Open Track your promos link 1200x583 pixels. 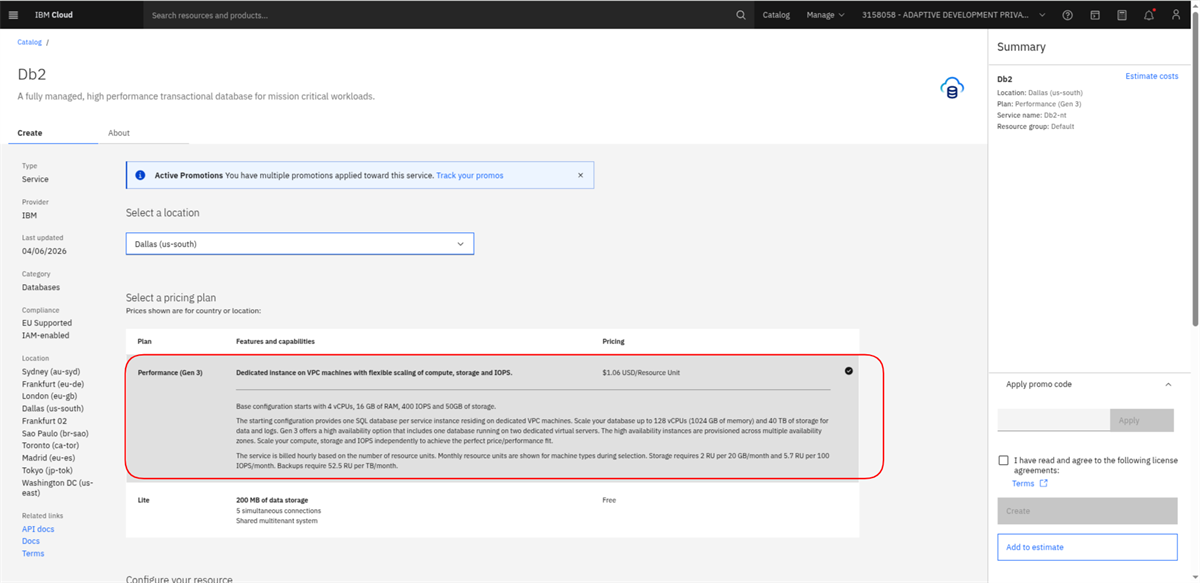tap(470, 175)
